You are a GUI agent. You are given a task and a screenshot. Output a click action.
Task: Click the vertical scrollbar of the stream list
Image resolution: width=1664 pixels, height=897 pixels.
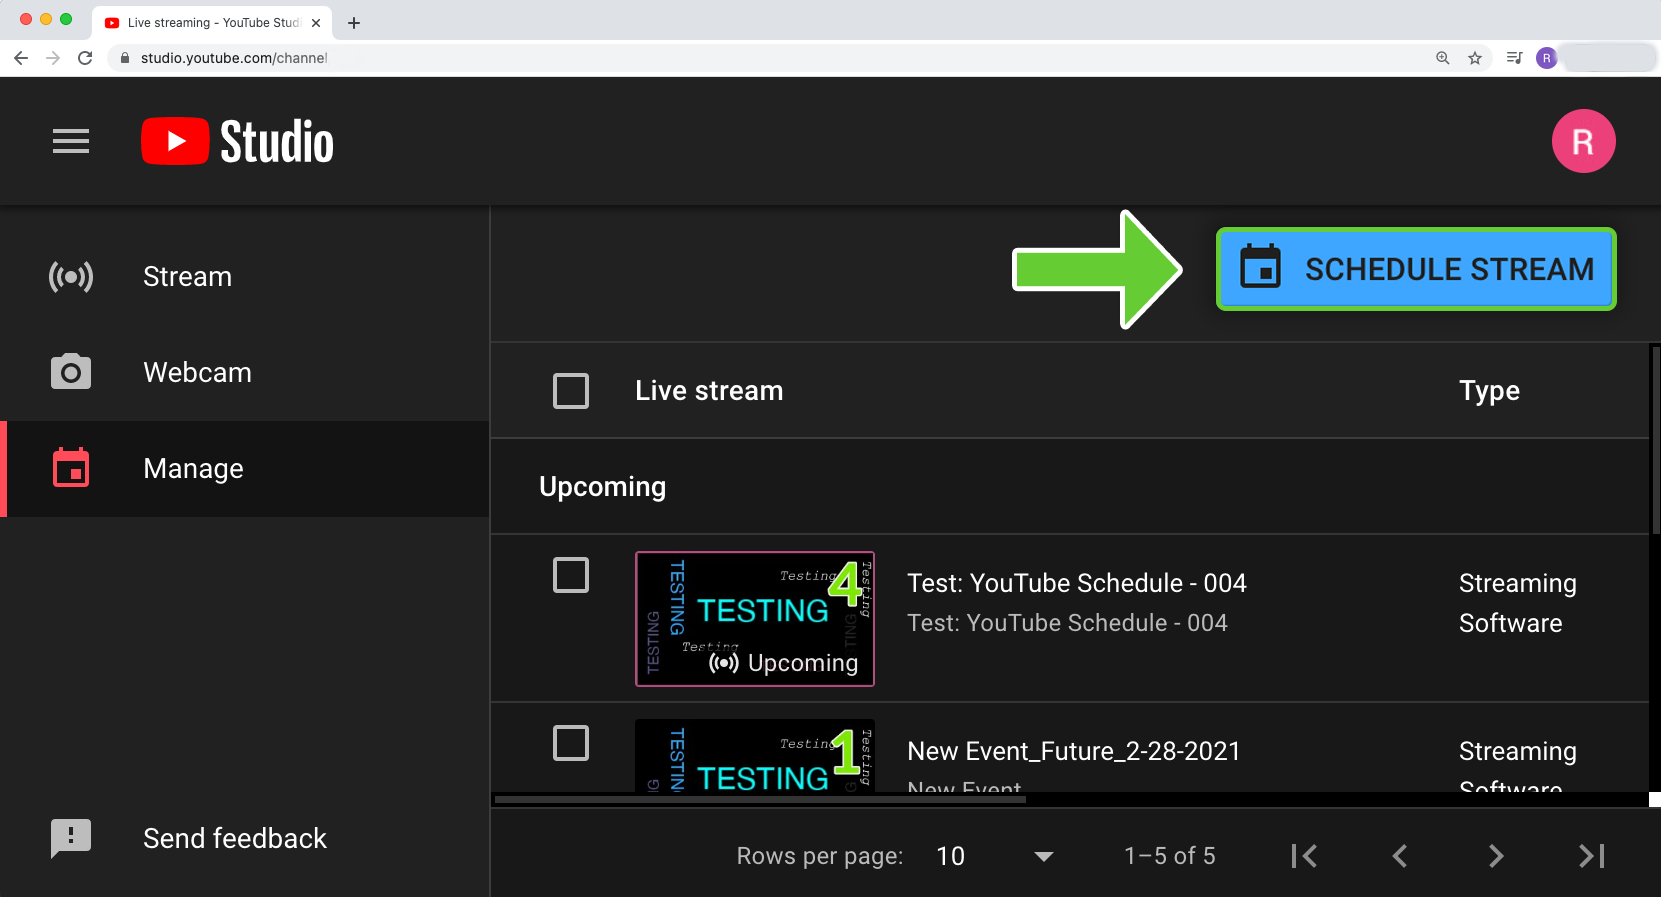coord(1656,440)
